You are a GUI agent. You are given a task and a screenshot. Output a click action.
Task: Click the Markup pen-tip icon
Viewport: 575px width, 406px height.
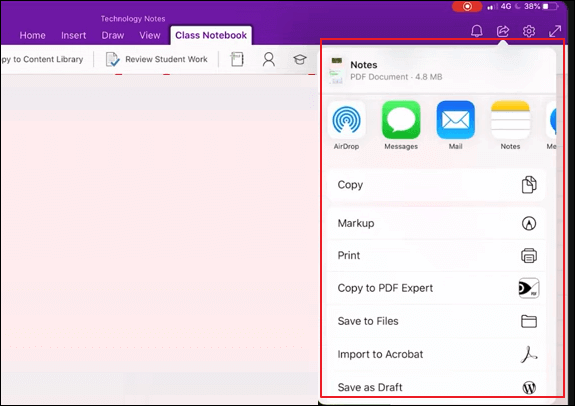pyautogui.click(x=529, y=223)
